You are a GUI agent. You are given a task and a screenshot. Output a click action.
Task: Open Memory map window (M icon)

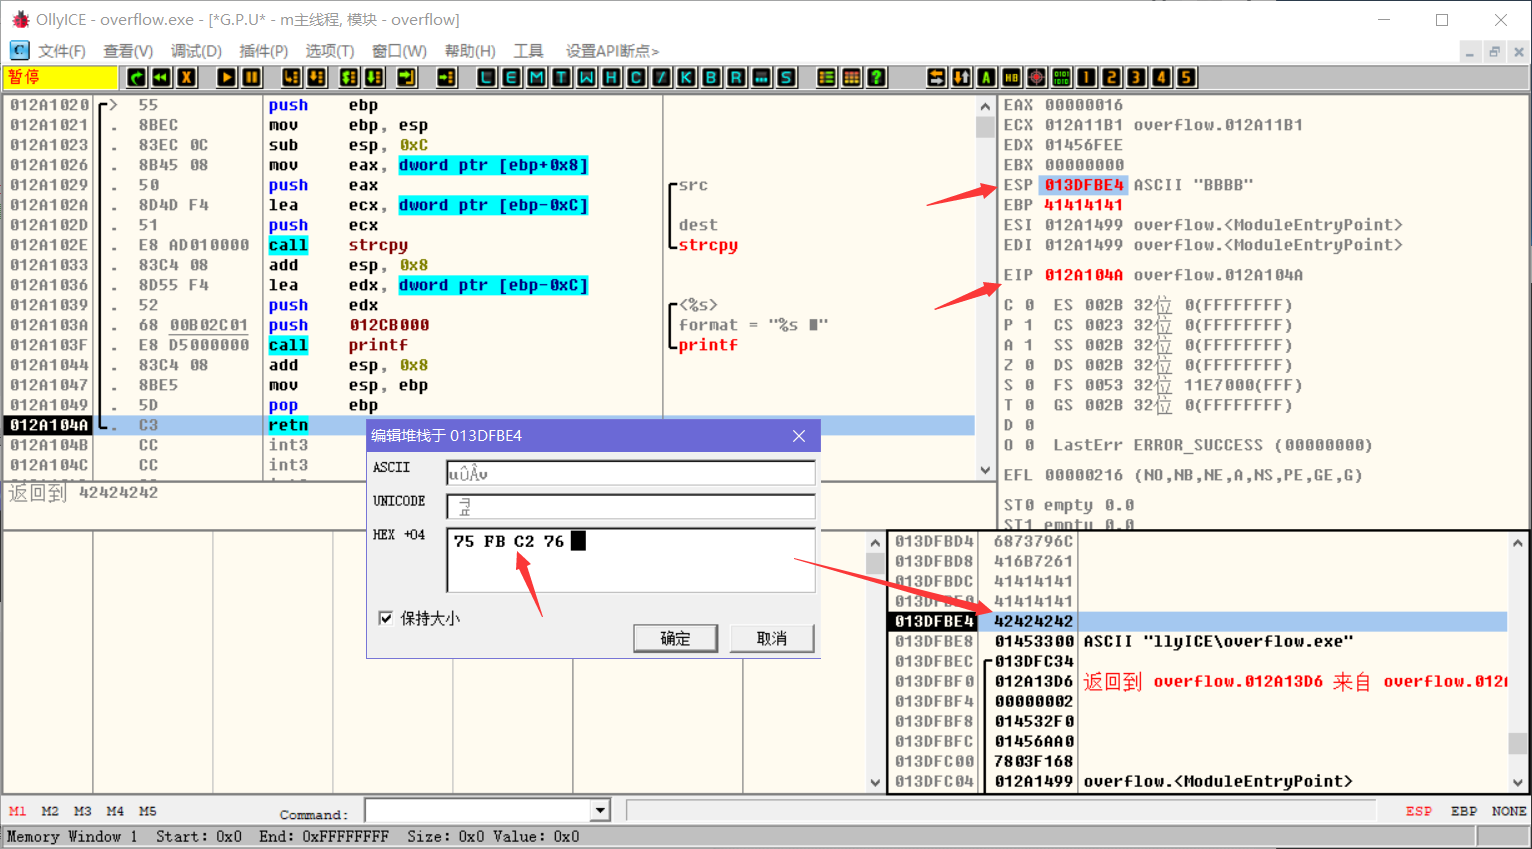(537, 77)
